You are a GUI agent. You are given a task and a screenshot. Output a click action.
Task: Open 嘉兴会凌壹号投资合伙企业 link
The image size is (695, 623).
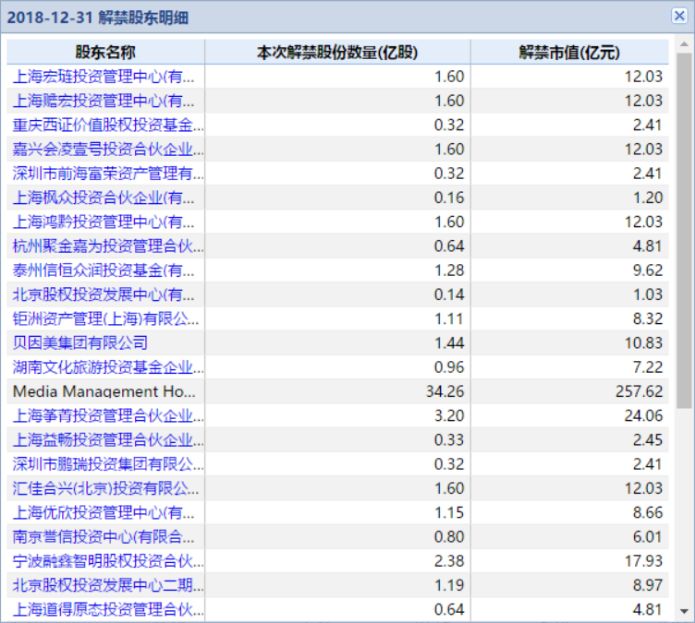tap(108, 149)
